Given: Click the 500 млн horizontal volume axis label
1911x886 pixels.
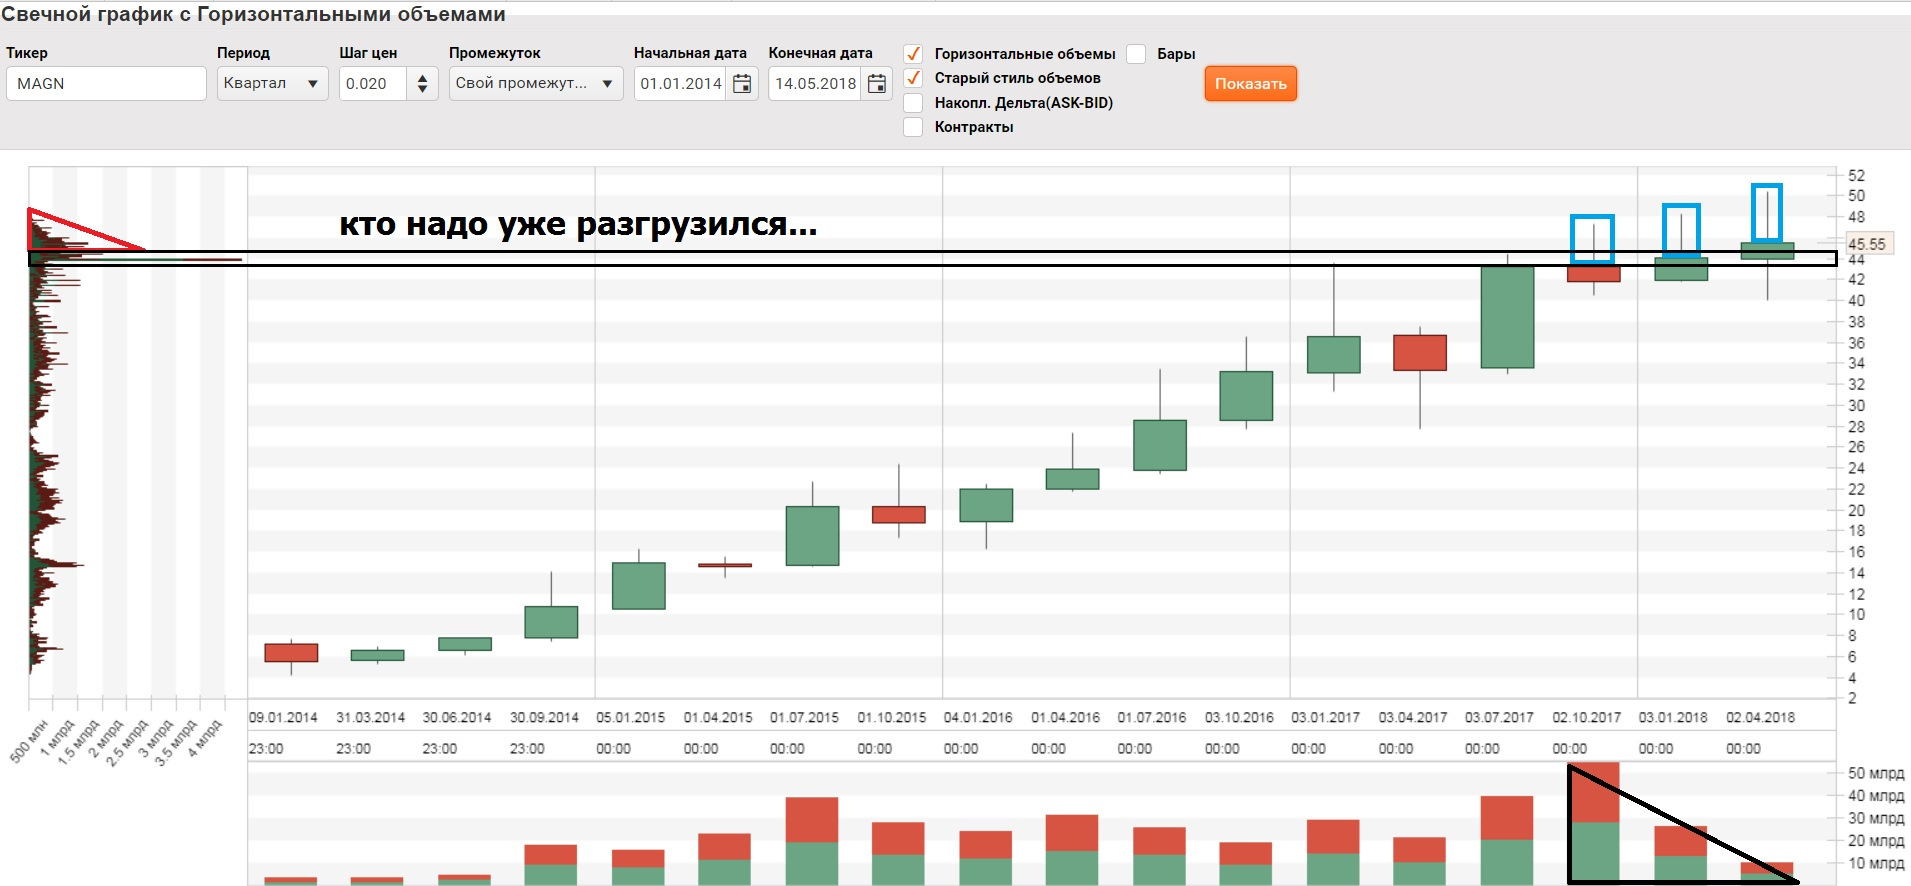Looking at the screenshot, I should click(29, 742).
